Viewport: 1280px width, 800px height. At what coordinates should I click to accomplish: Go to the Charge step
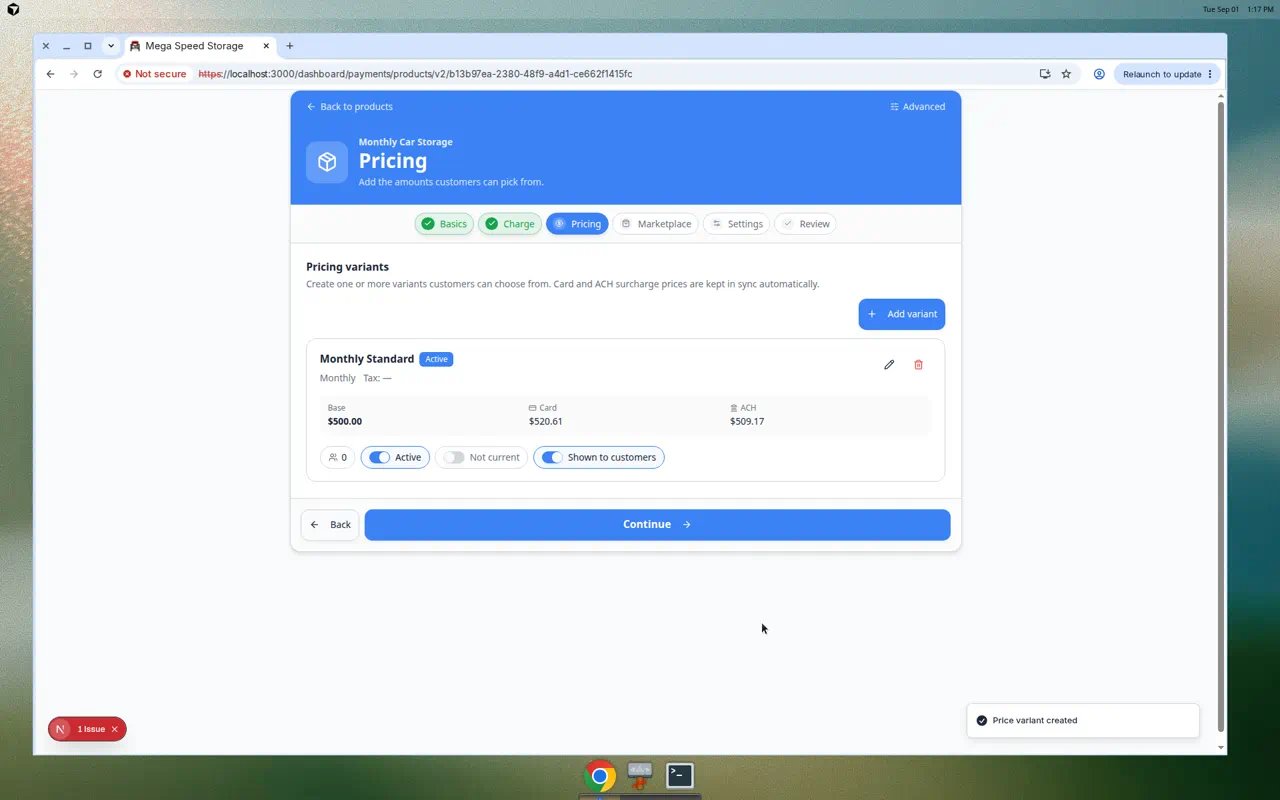(510, 224)
